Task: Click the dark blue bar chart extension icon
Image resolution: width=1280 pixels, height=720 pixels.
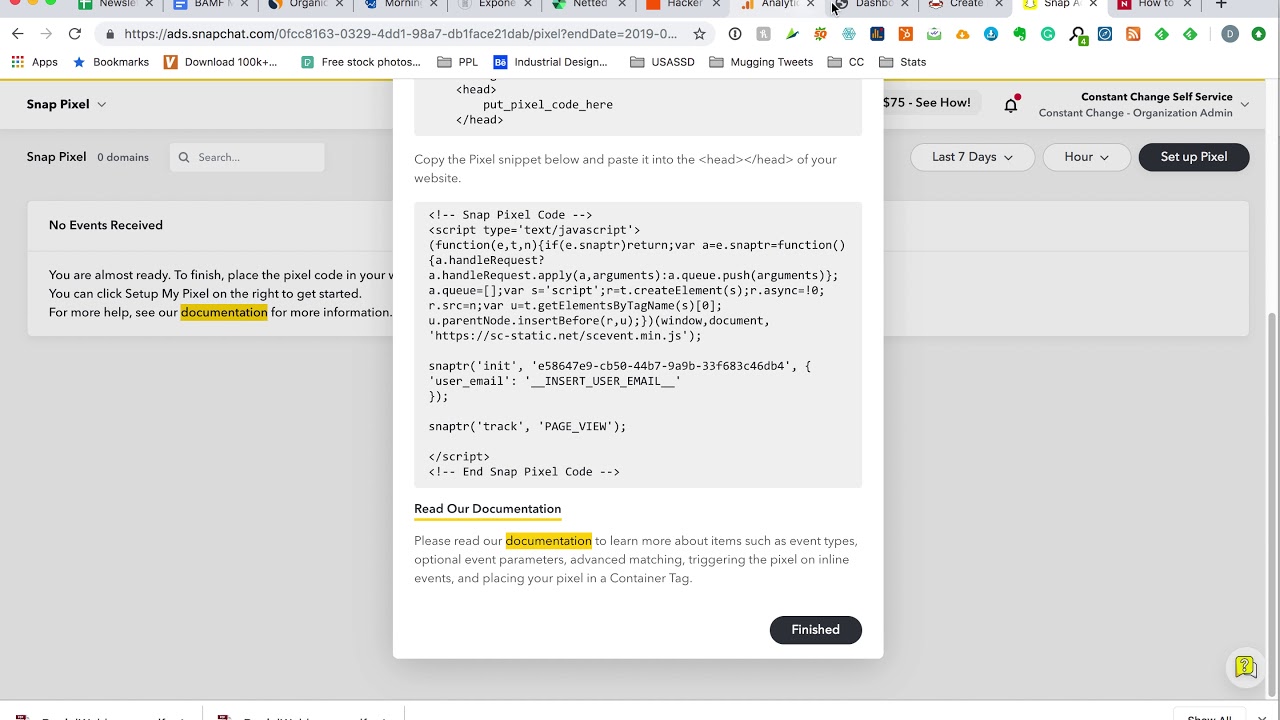Action: tap(877, 34)
